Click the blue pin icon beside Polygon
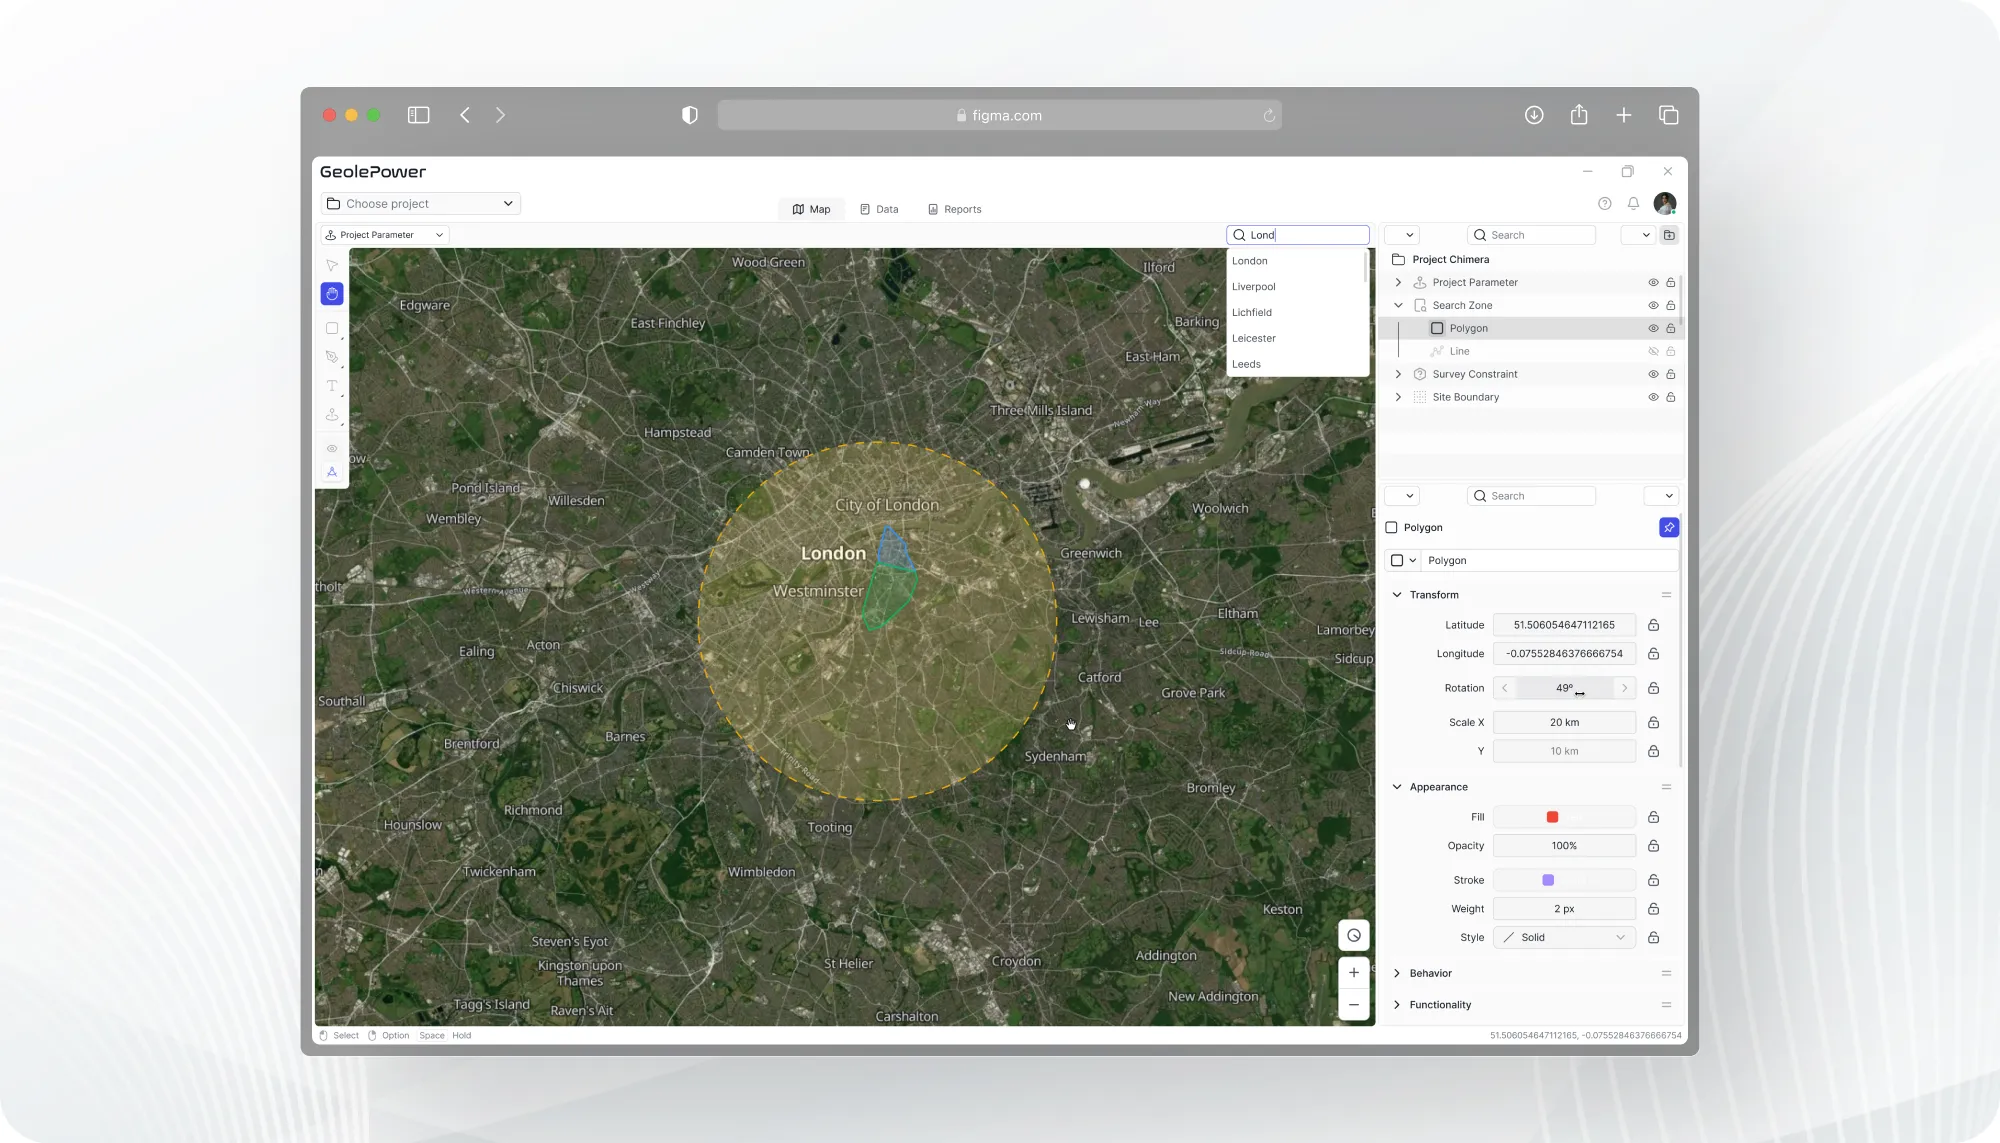 click(1668, 527)
